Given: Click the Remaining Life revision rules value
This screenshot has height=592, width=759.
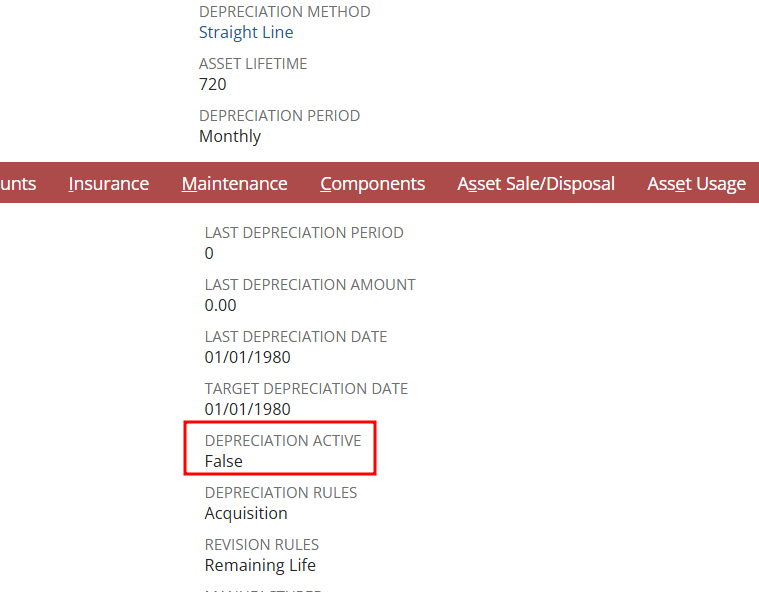Looking at the screenshot, I should coord(260,565).
